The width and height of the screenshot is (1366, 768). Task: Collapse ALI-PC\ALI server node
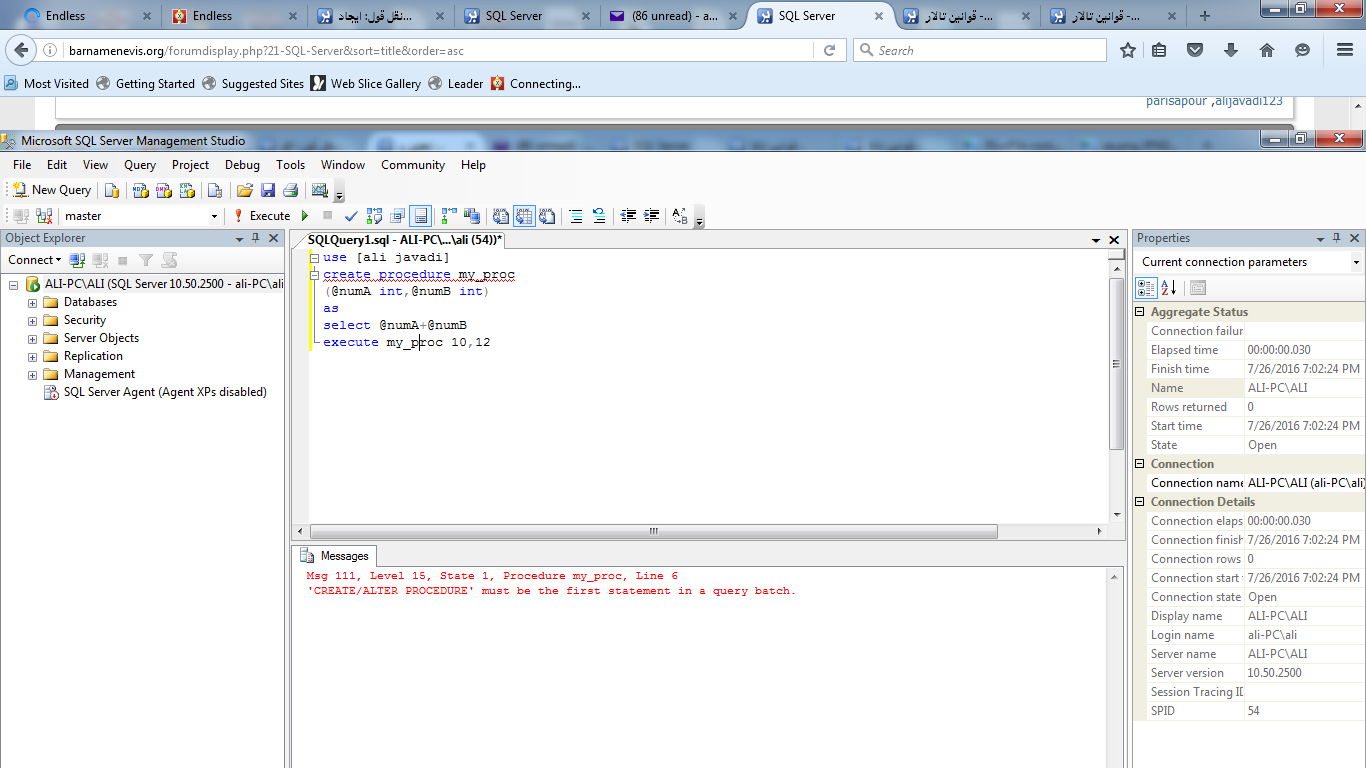point(14,284)
